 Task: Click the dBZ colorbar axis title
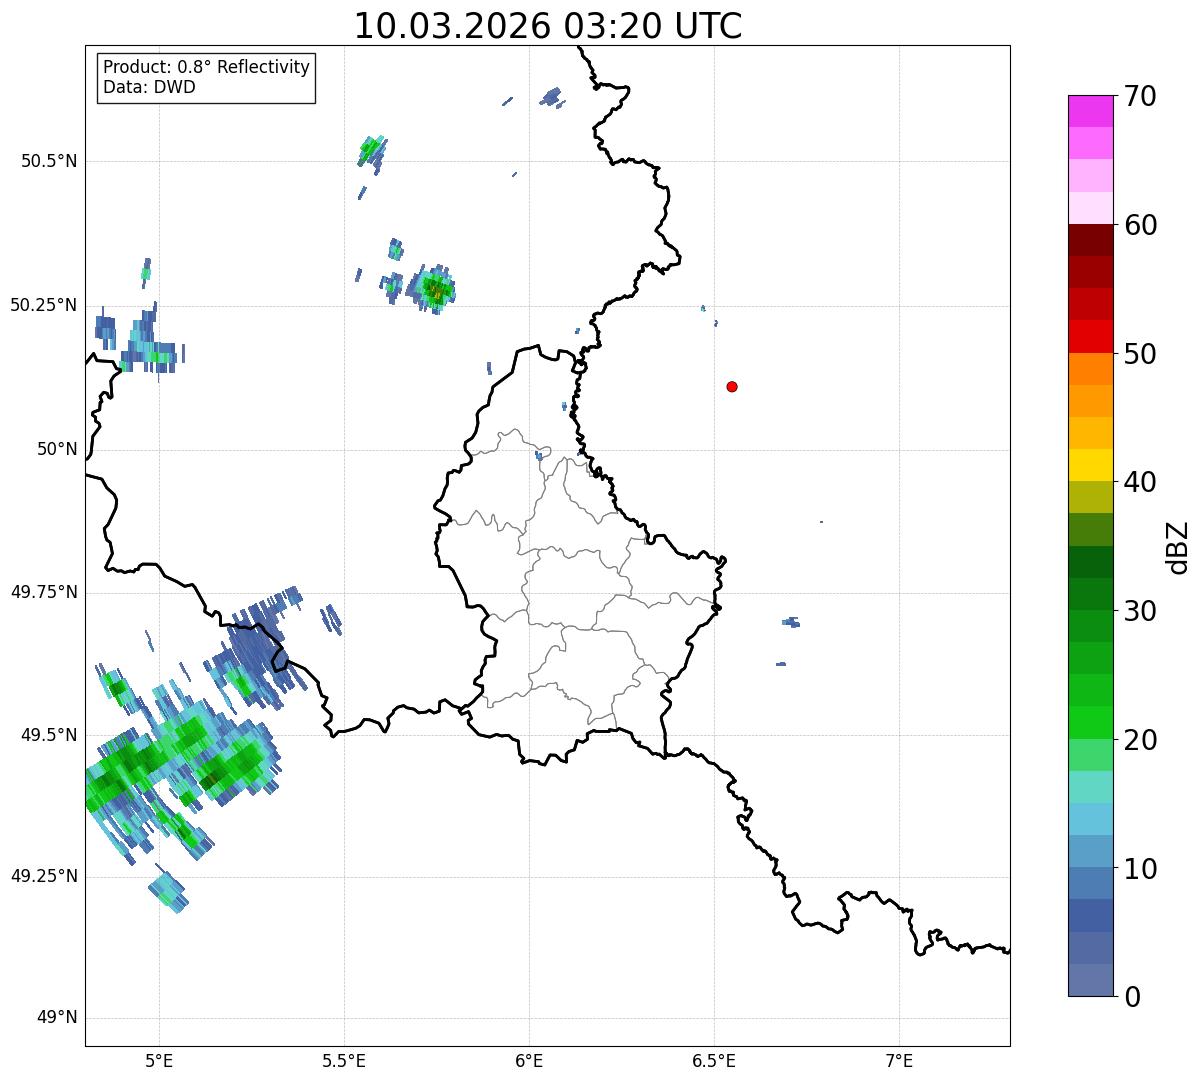(1179, 547)
